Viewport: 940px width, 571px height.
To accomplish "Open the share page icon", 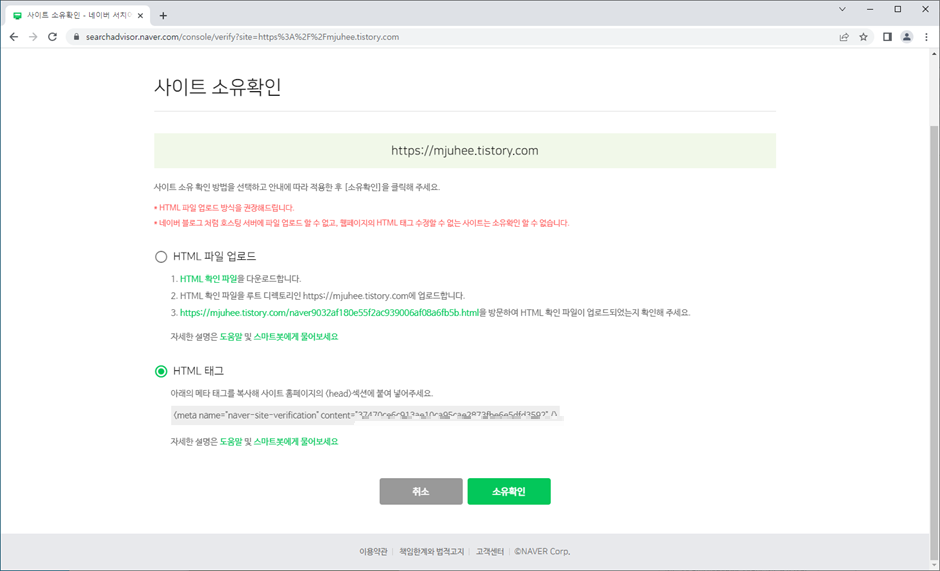I will coord(844,37).
